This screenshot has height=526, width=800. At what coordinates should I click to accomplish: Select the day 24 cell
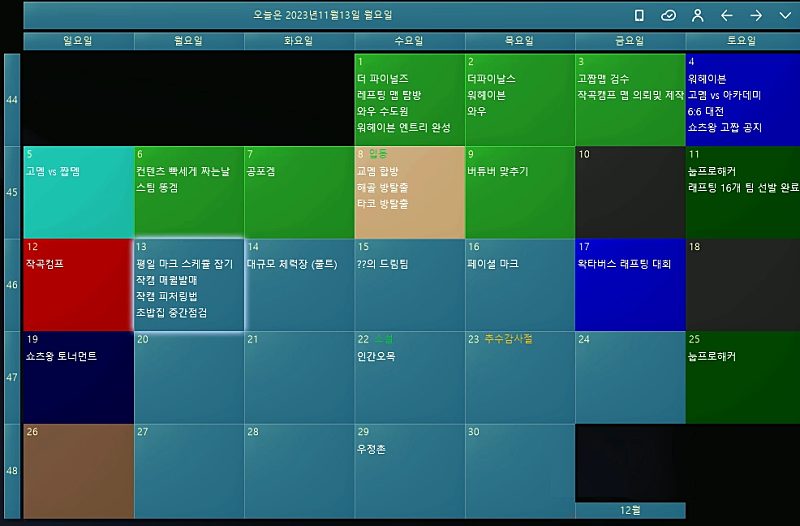click(630, 378)
